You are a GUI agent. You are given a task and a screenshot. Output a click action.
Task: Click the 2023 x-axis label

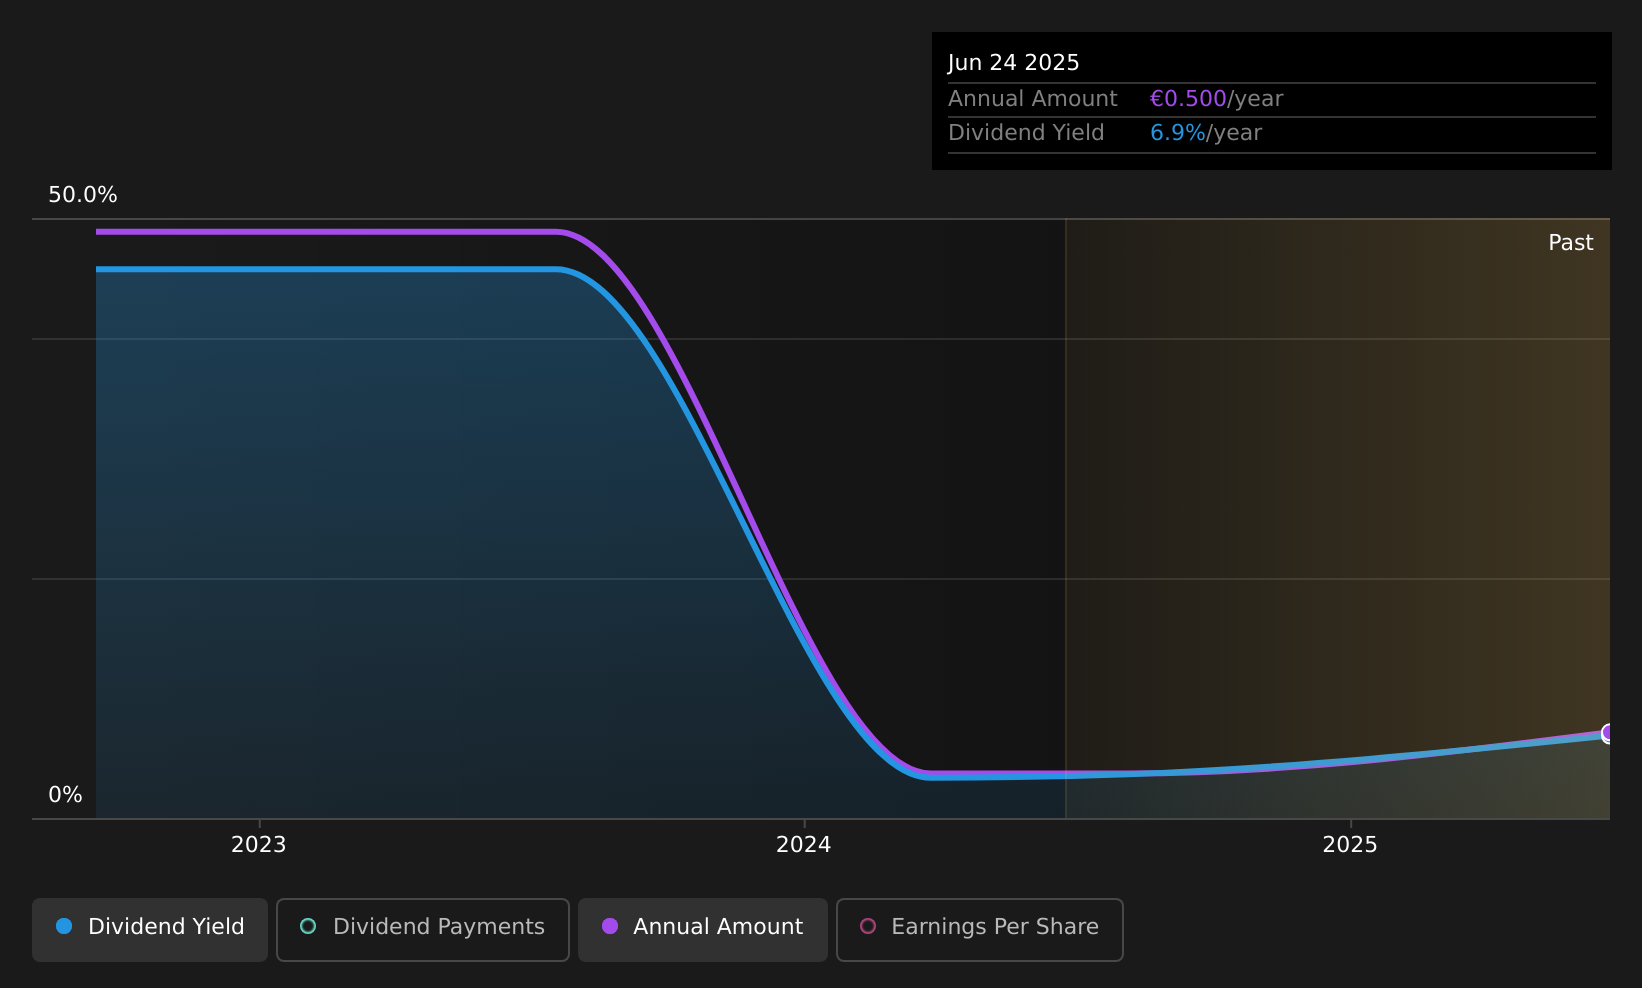click(x=259, y=845)
